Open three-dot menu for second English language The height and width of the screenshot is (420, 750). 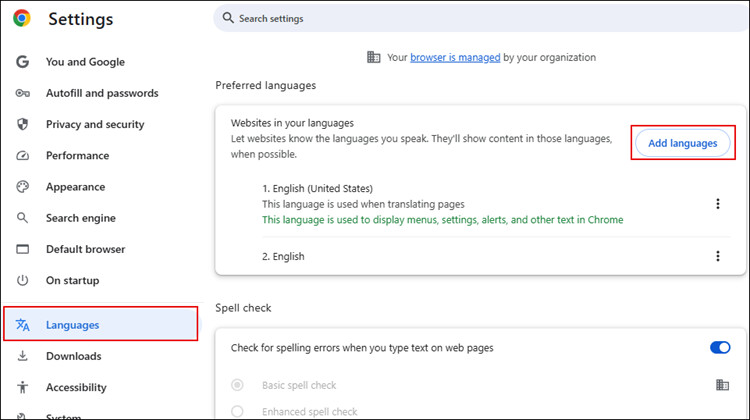[x=717, y=256]
